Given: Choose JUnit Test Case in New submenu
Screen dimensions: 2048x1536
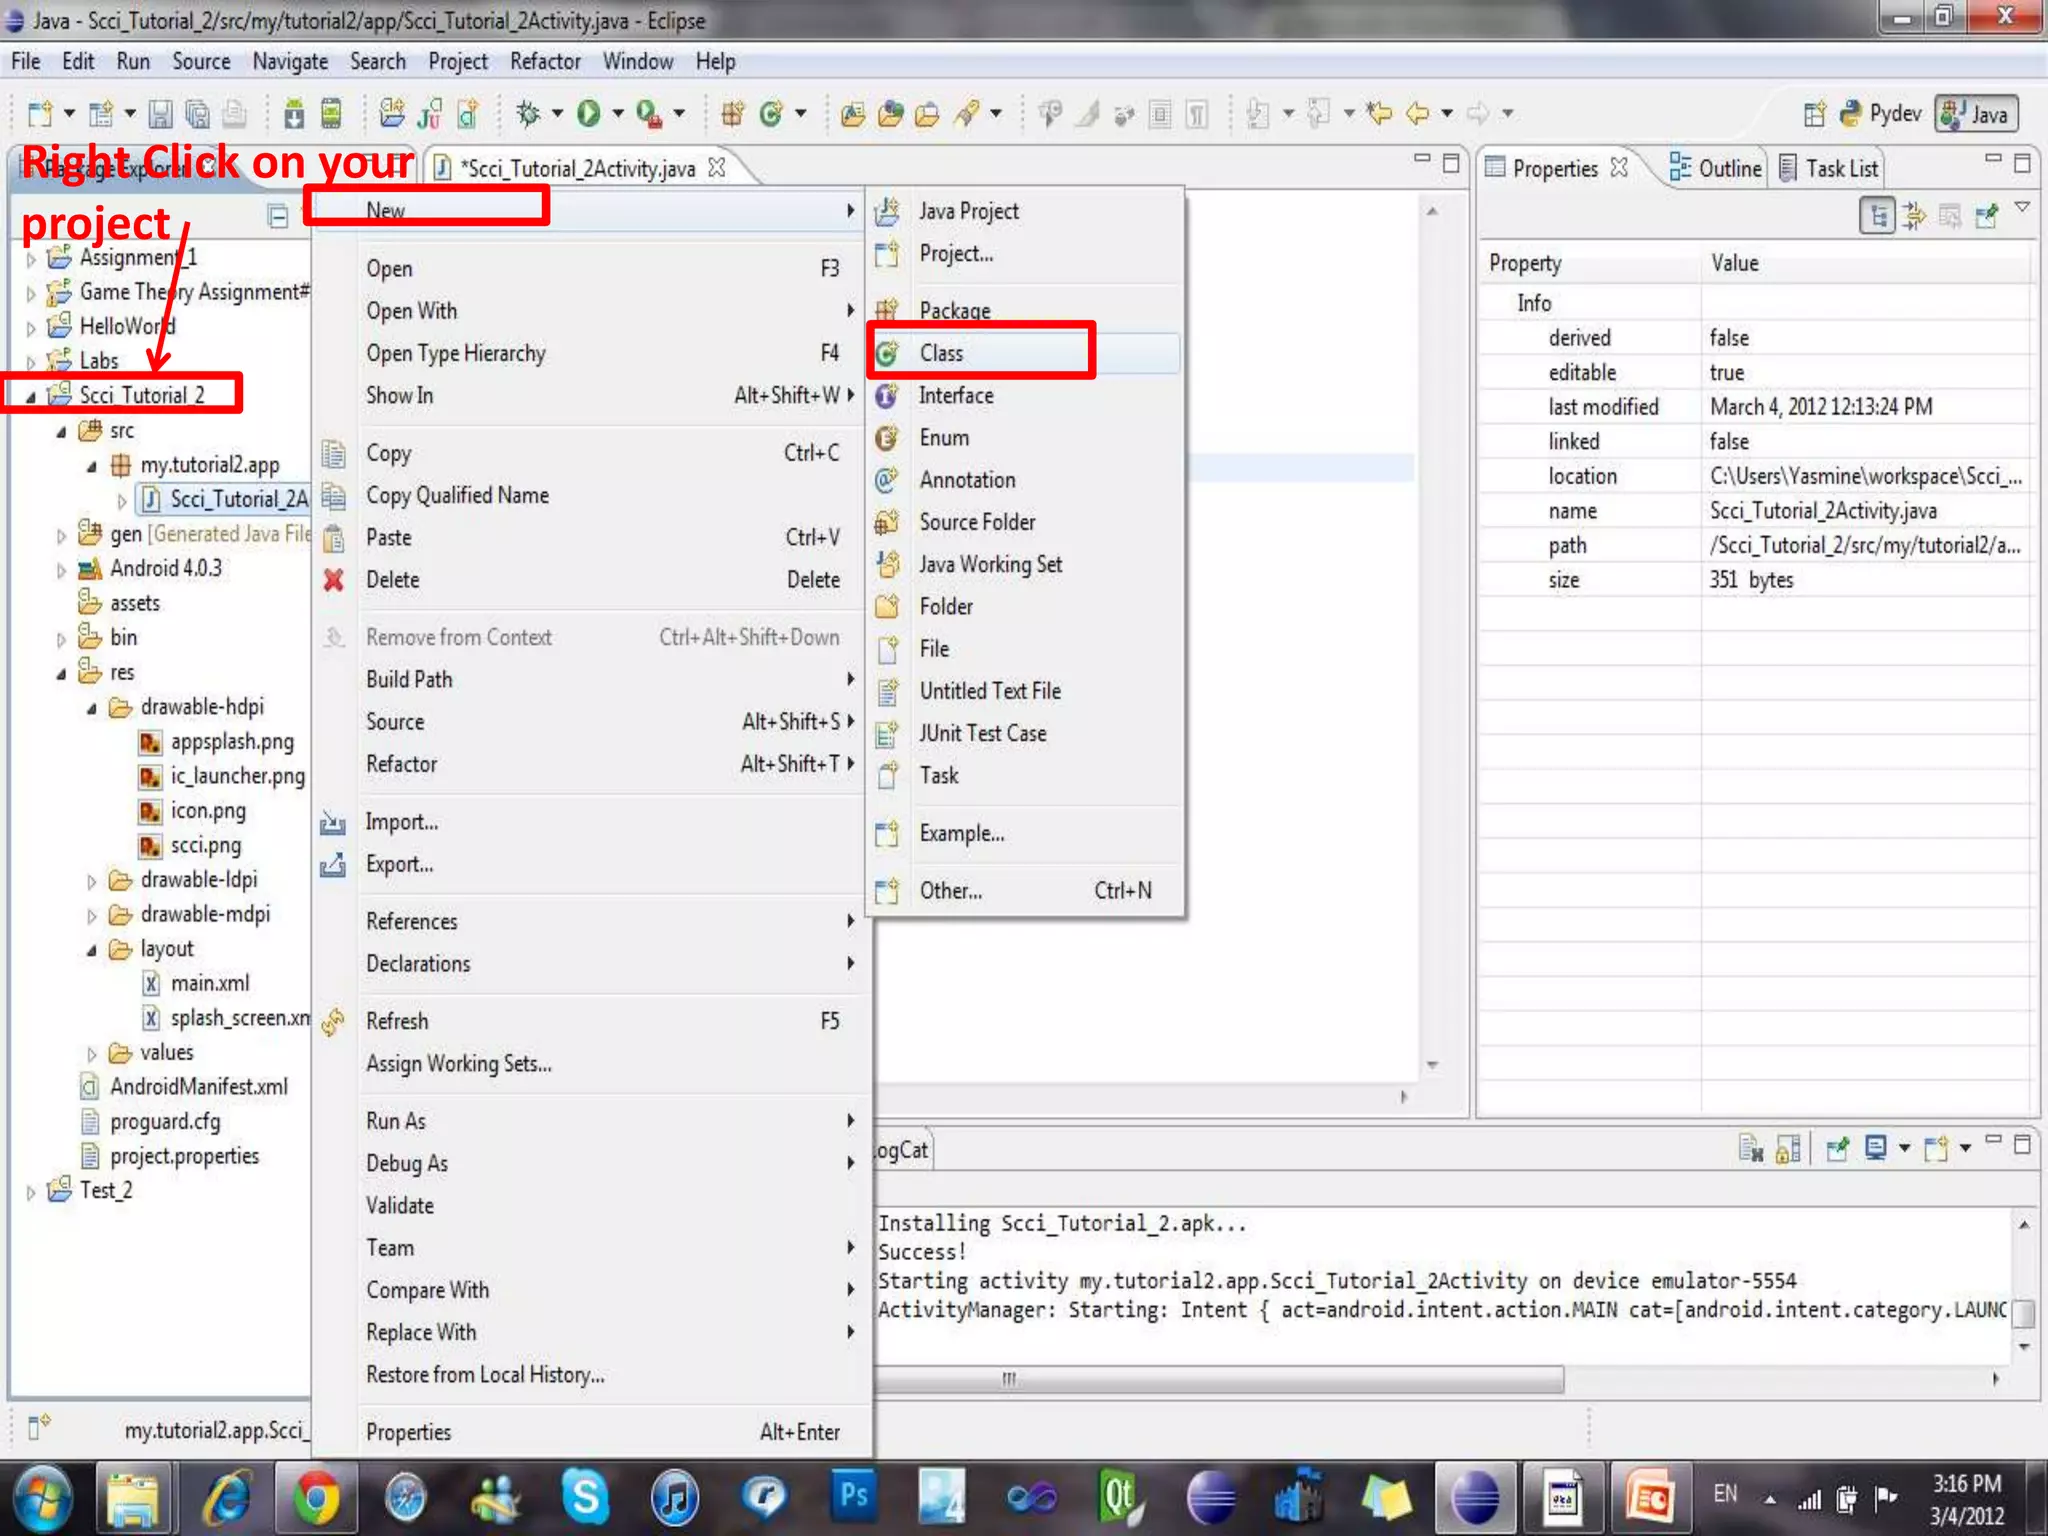Looking at the screenshot, I should pos(1025,733).
